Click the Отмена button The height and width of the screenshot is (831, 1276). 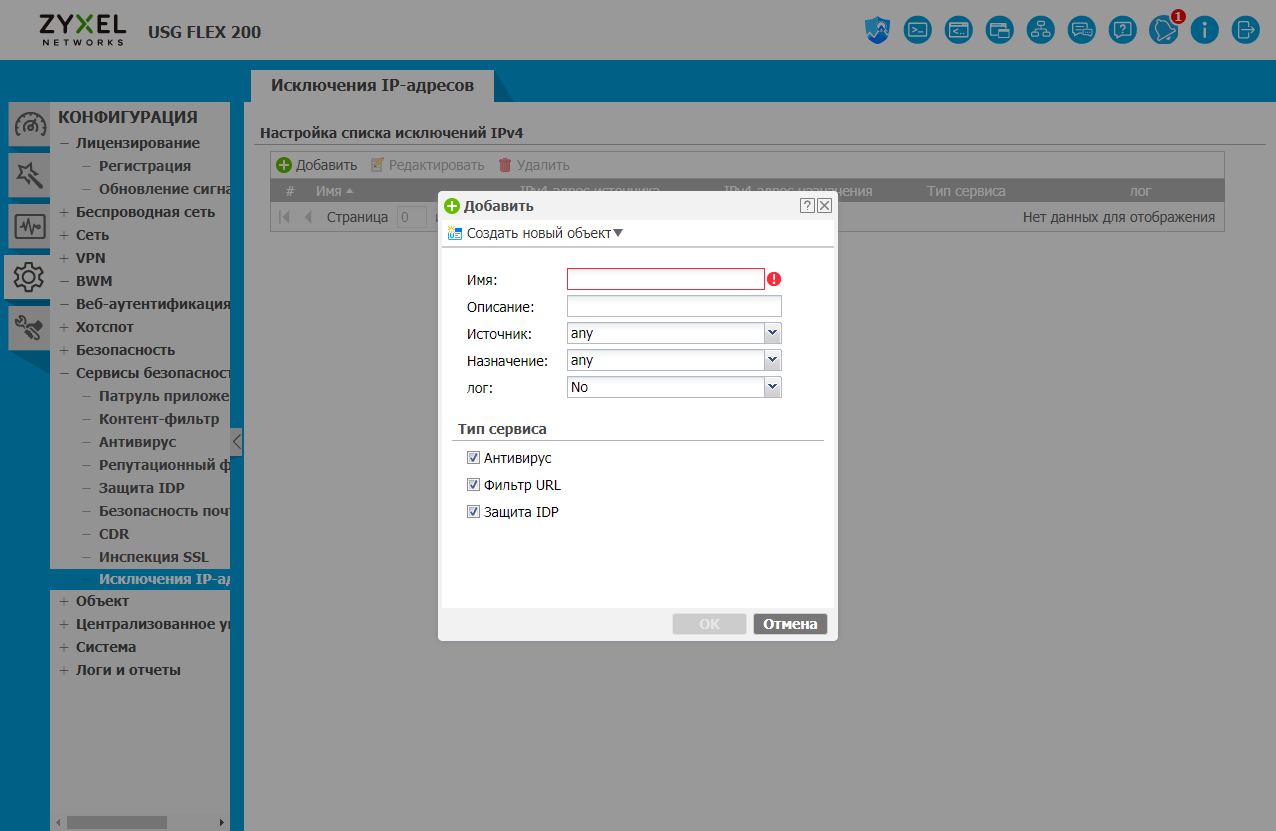click(x=790, y=624)
